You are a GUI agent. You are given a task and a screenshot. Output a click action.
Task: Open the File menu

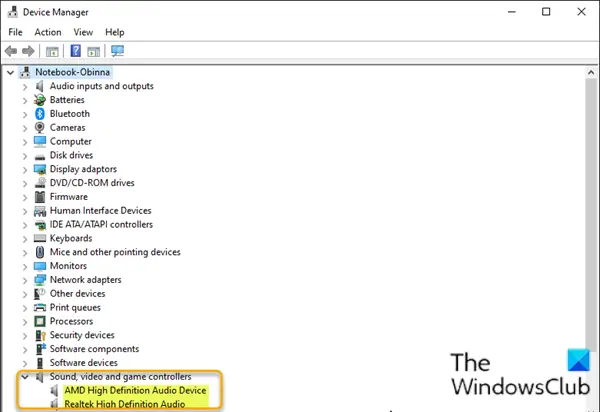[15, 32]
